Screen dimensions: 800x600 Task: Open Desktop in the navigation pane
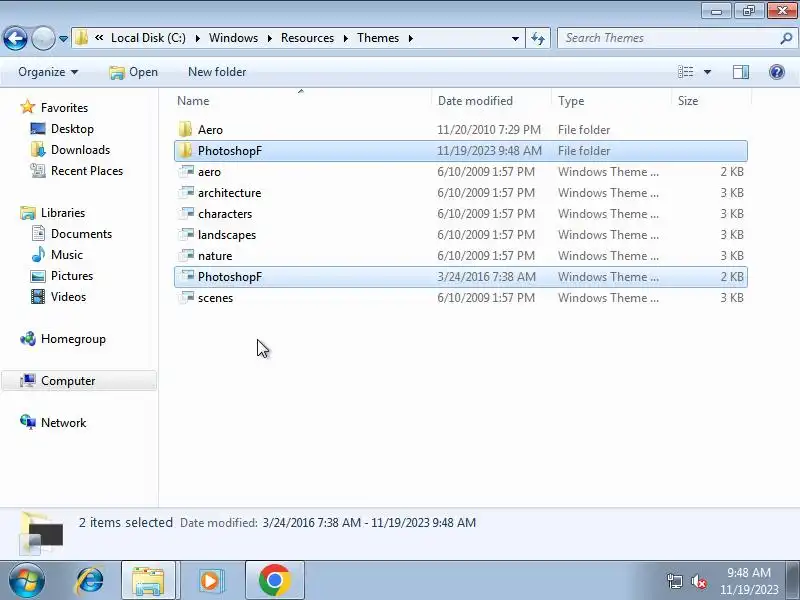pyautogui.click(x=62, y=129)
